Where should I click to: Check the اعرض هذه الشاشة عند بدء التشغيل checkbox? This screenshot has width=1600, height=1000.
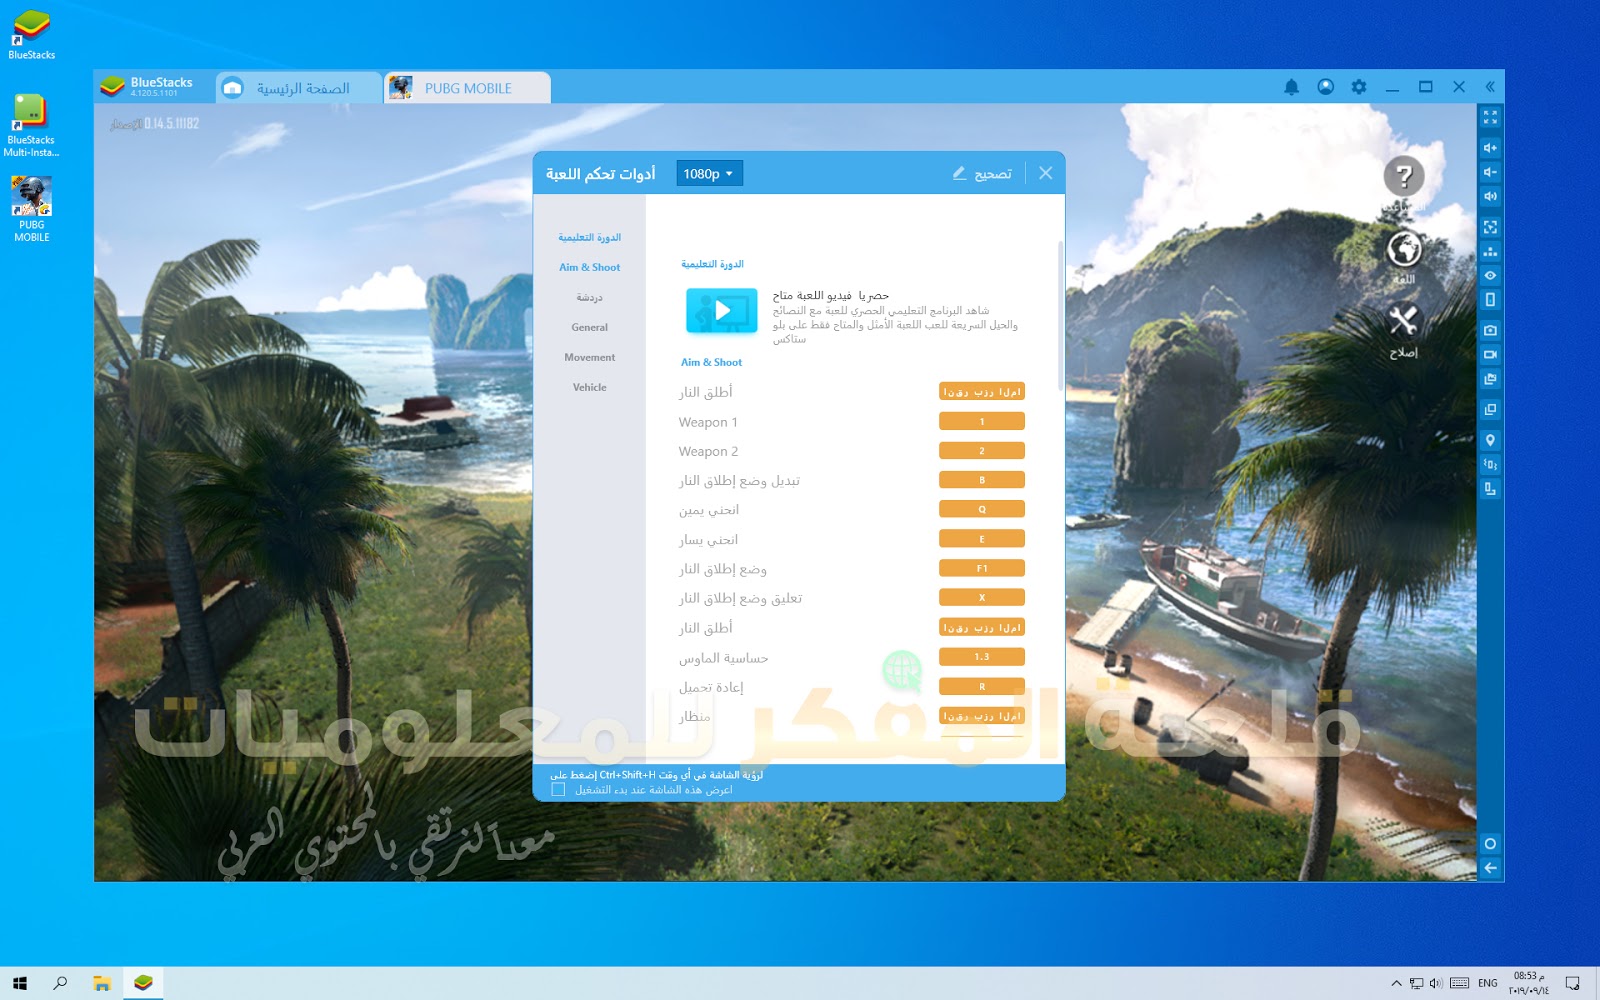pyautogui.click(x=558, y=790)
